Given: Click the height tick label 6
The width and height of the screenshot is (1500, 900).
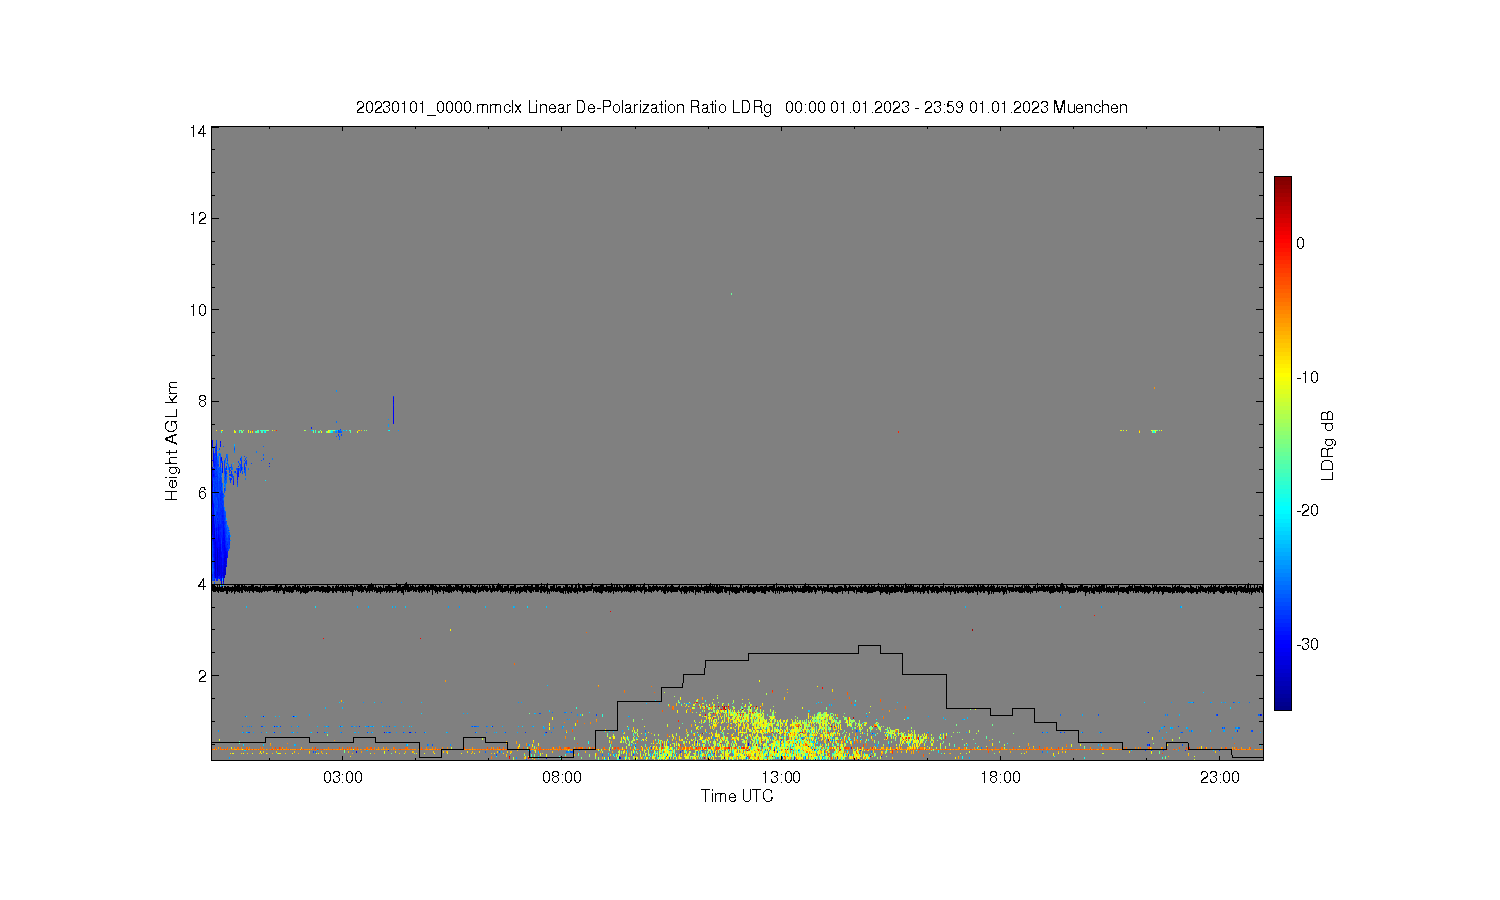Looking at the screenshot, I should 202,493.
